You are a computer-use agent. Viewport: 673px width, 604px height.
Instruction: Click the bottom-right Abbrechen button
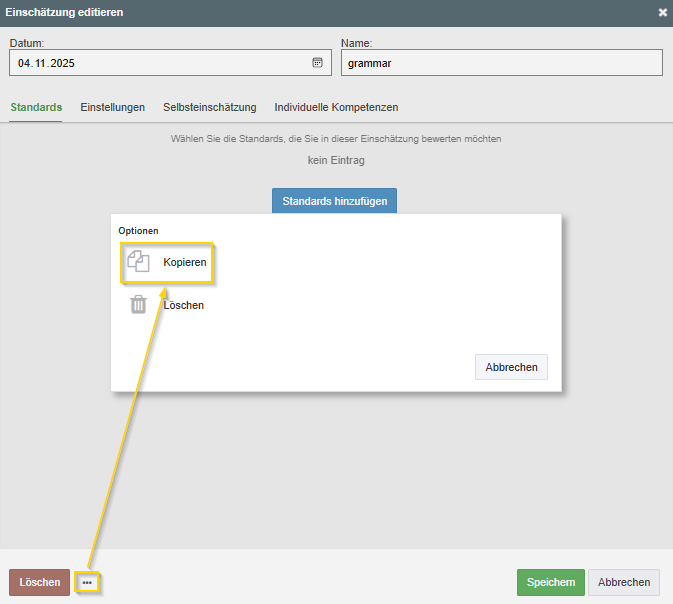click(624, 582)
